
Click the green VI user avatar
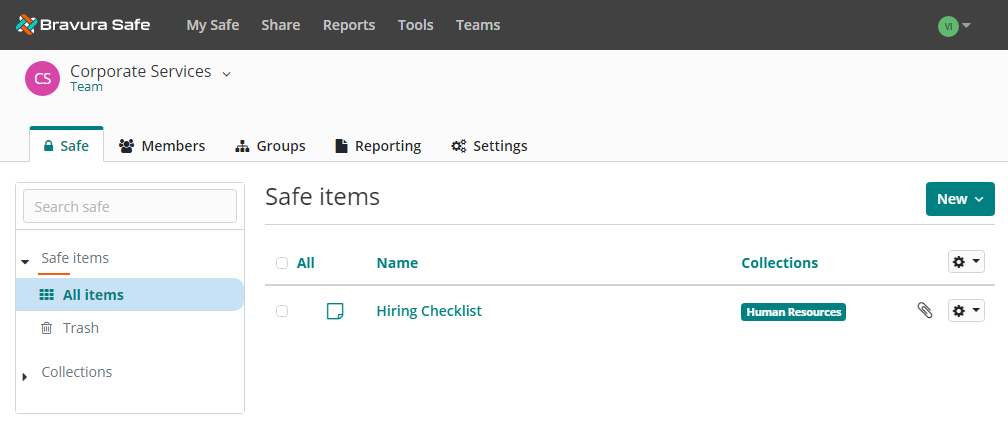pyautogui.click(x=948, y=26)
